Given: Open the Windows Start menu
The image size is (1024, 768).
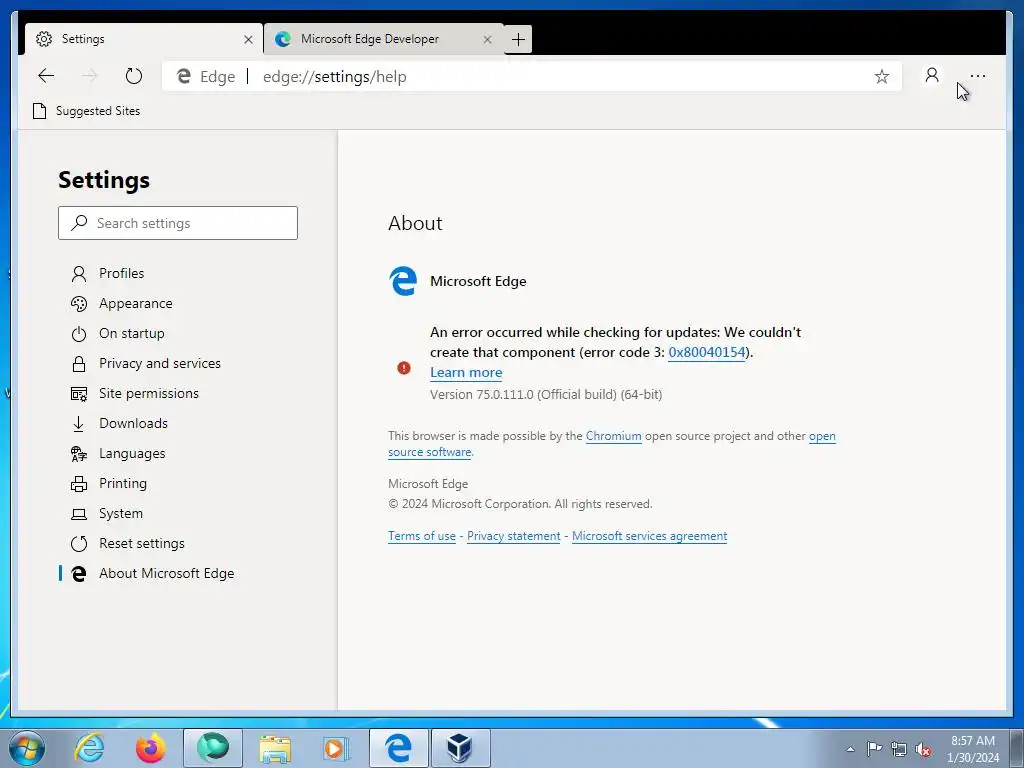Looking at the screenshot, I should (26, 748).
